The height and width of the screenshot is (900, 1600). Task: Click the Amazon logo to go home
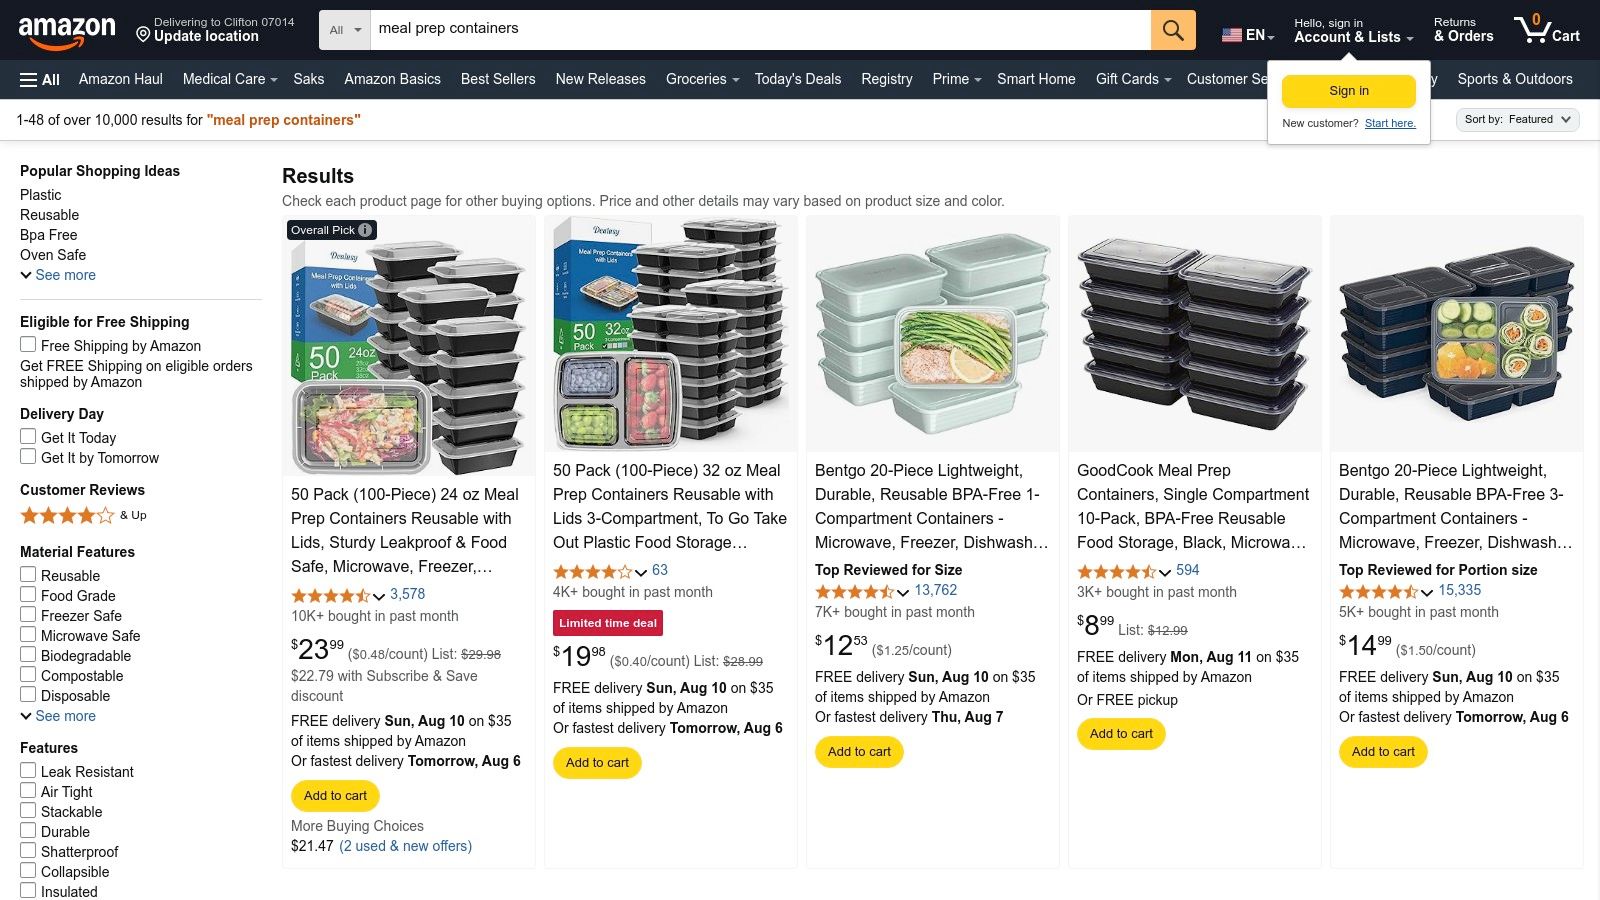point(66,28)
